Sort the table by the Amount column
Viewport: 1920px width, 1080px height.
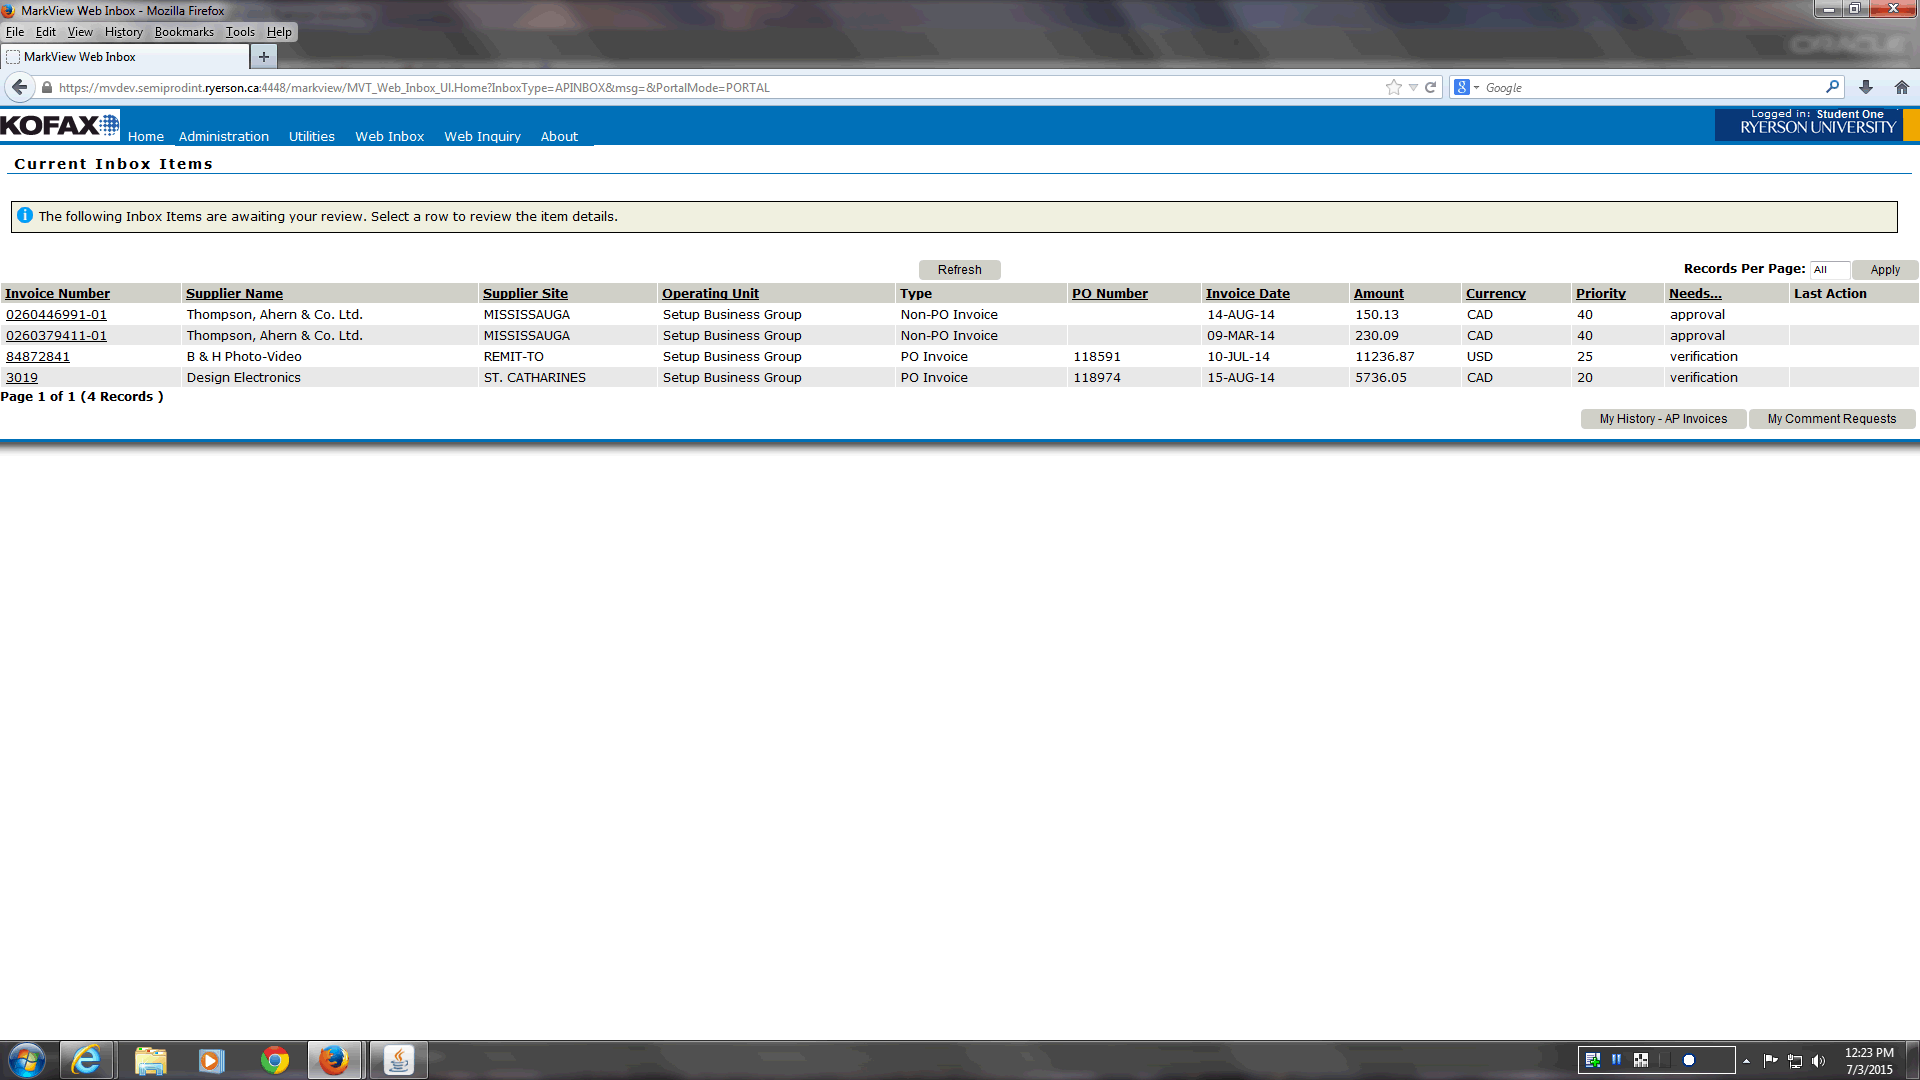(1378, 293)
